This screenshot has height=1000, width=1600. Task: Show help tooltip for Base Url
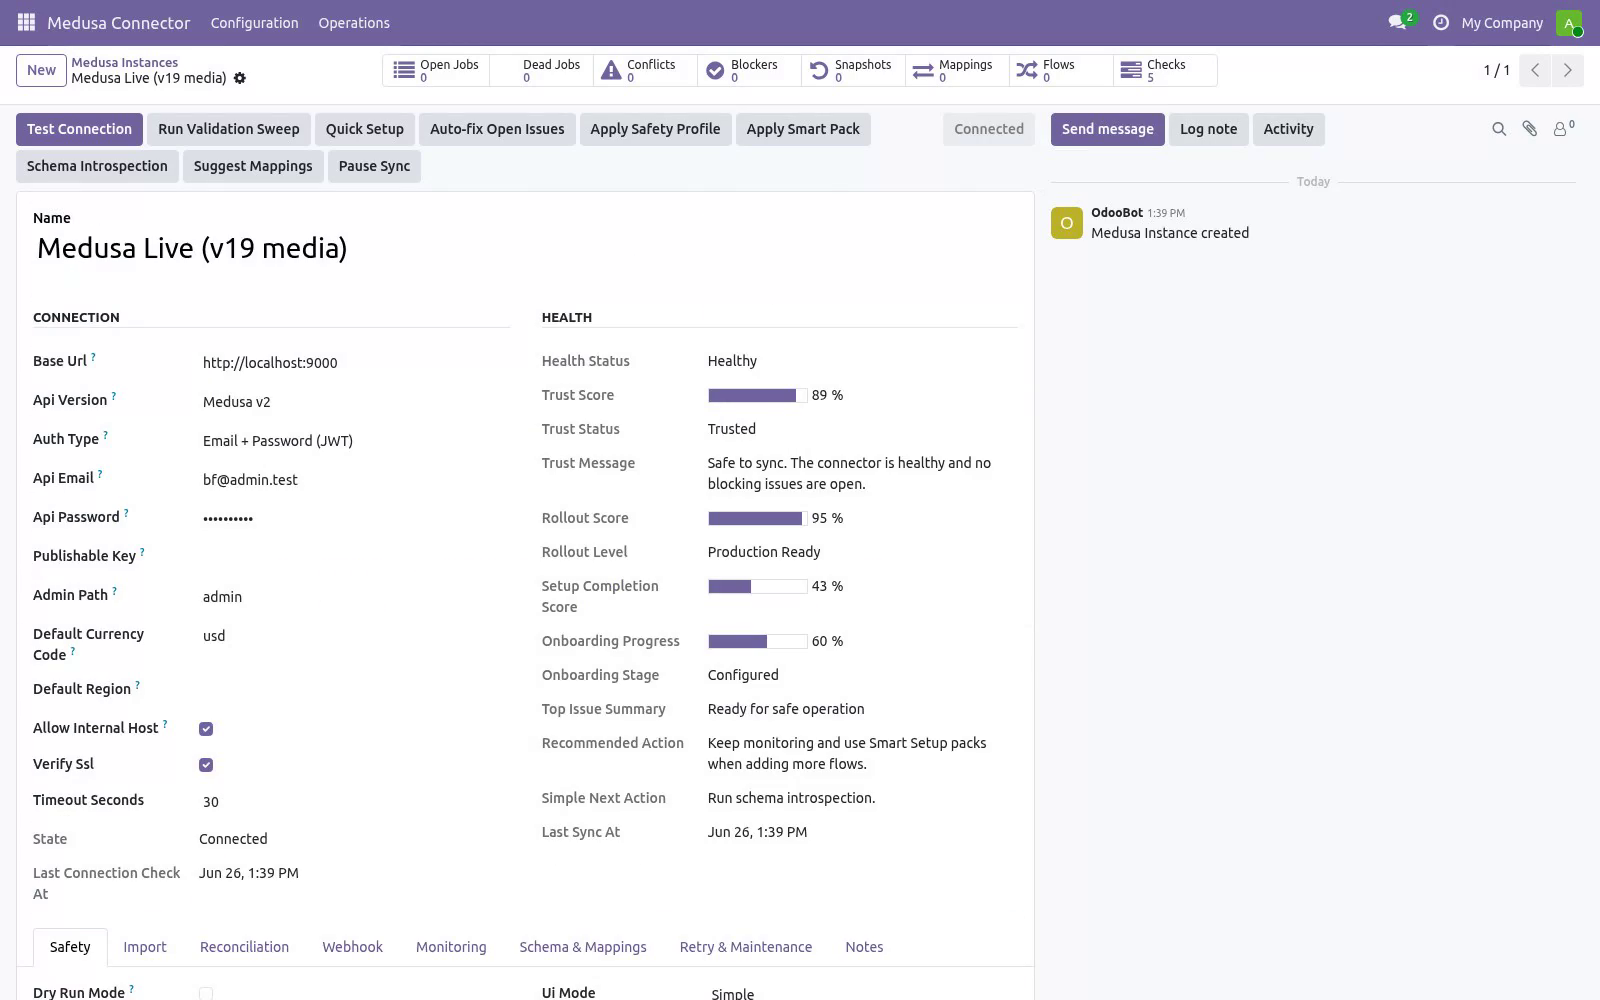point(93,357)
